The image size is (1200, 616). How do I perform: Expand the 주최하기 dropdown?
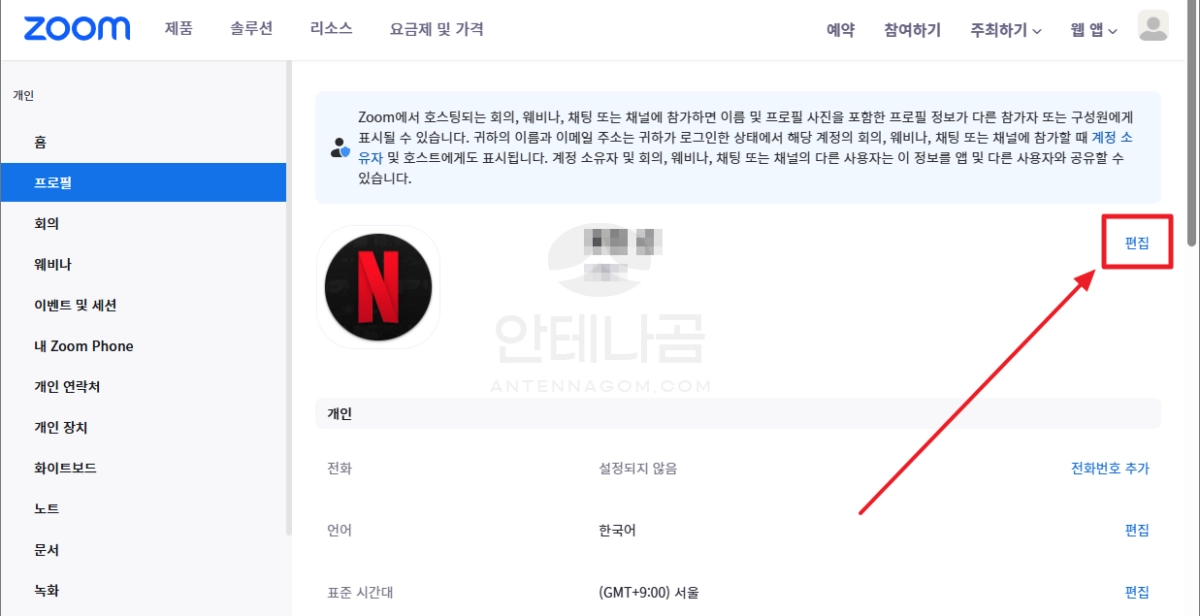pyautogui.click(x=1006, y=30)
